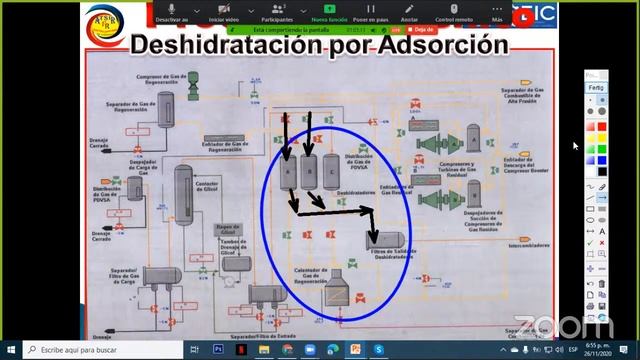
Task: Show hidden tray icons chevron
Action: (503, 350)
